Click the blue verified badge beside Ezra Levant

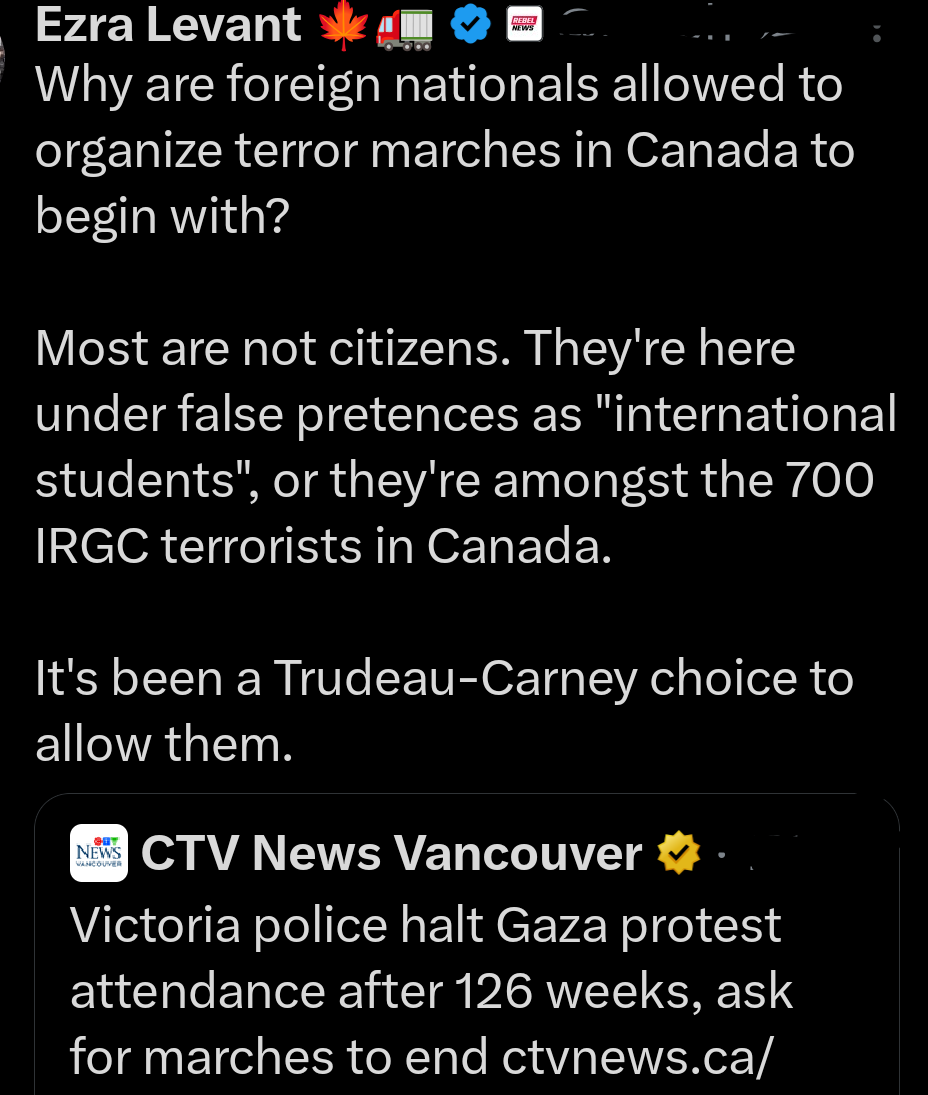[470, 24]
